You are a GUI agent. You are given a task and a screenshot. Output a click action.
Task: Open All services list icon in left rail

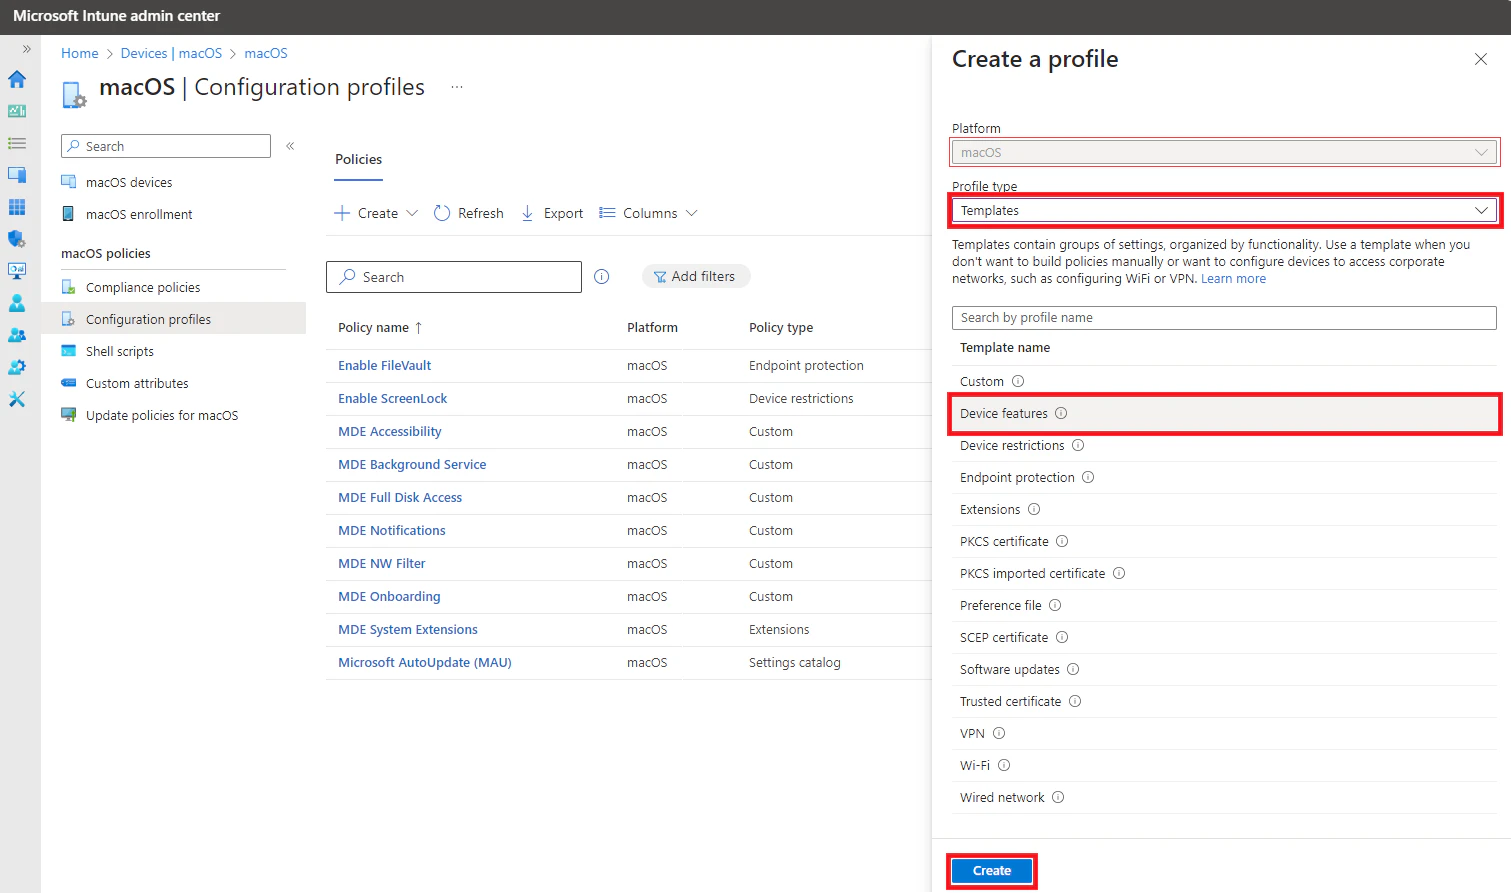coord(17,143)
